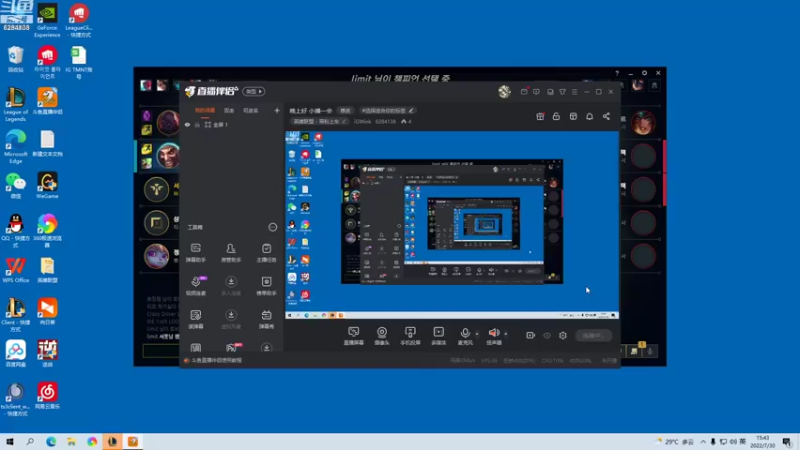
Task: Add a 摄像头 camera source
Action: [382, 336]
